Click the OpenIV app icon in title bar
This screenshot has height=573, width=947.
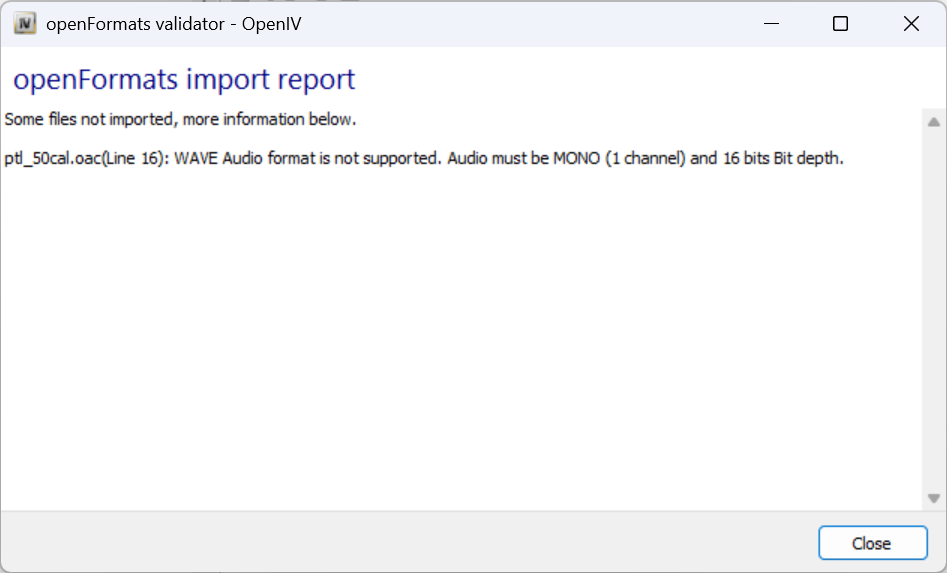(x=25, y=24)
